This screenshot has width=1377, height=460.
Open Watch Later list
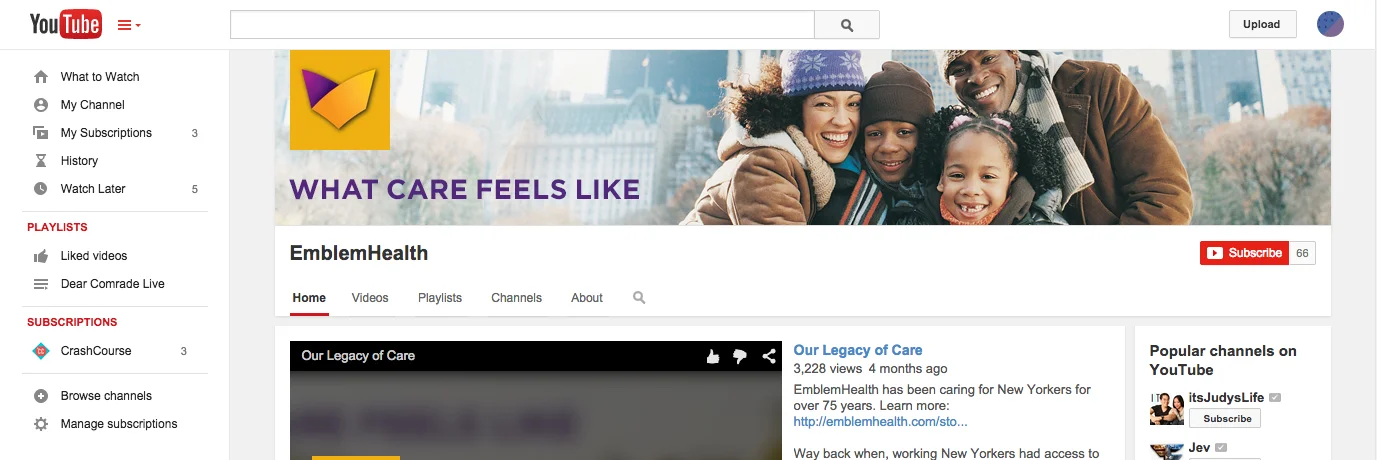coord(93,189)
